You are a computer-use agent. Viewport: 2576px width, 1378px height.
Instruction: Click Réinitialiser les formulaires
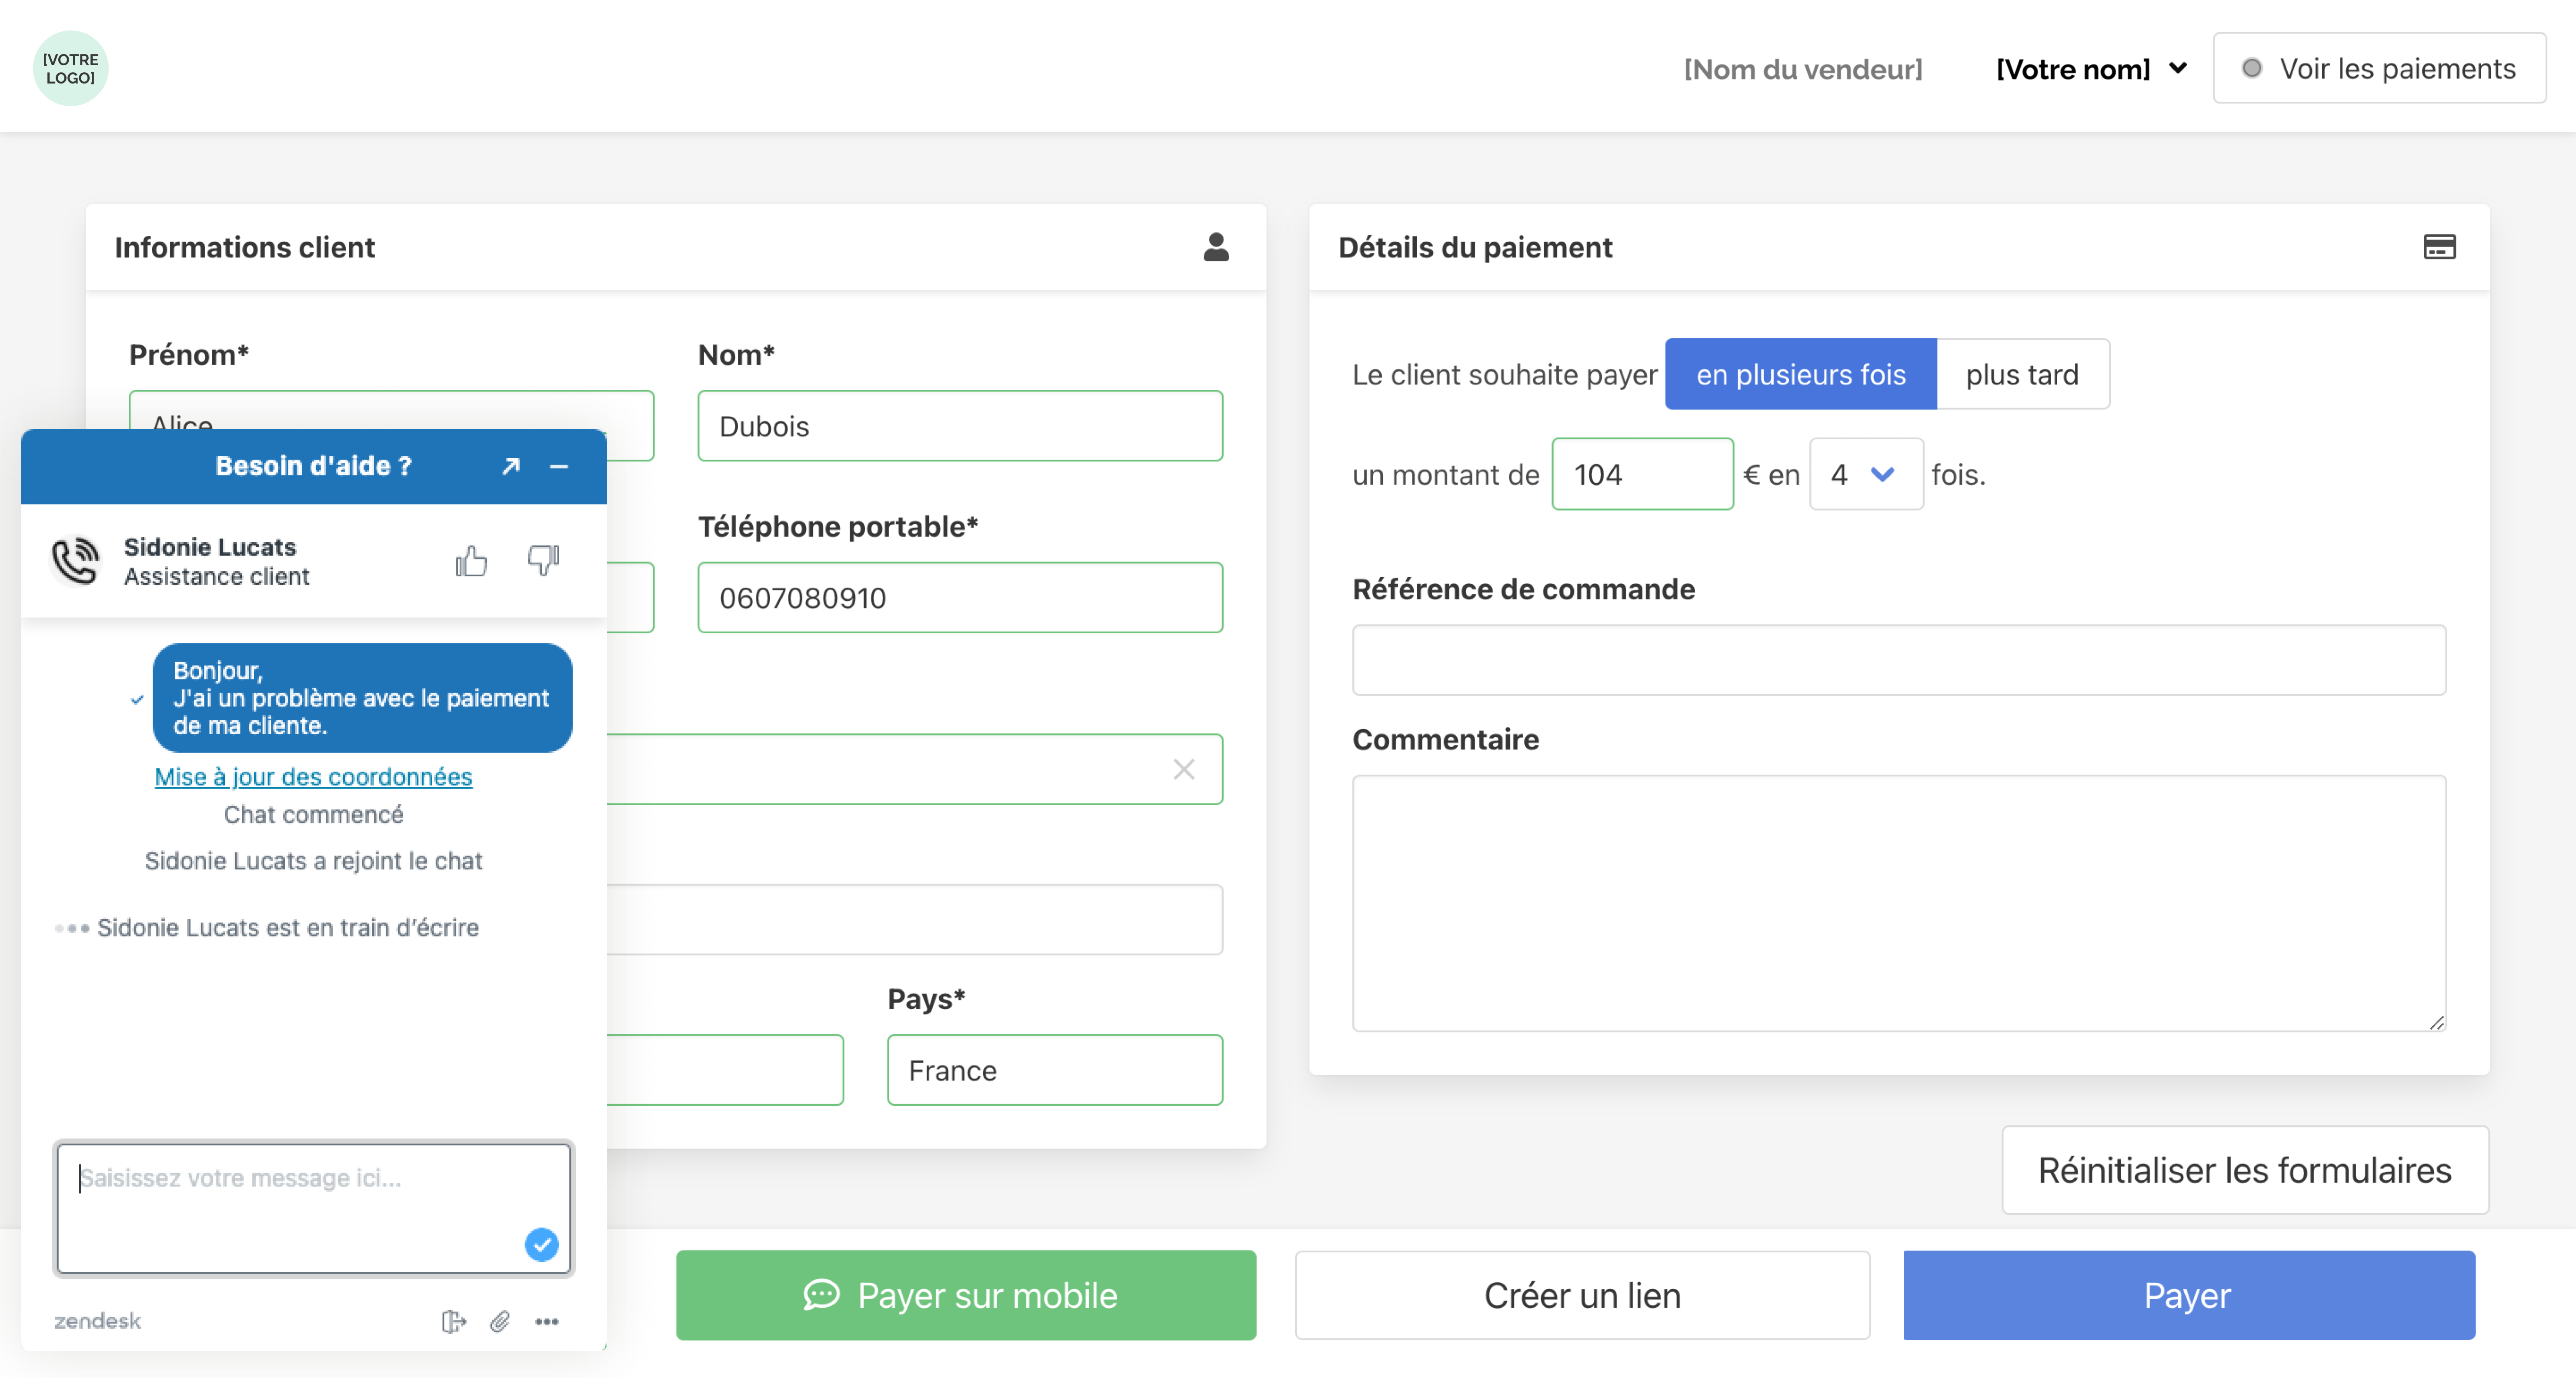point(2245,1170)
